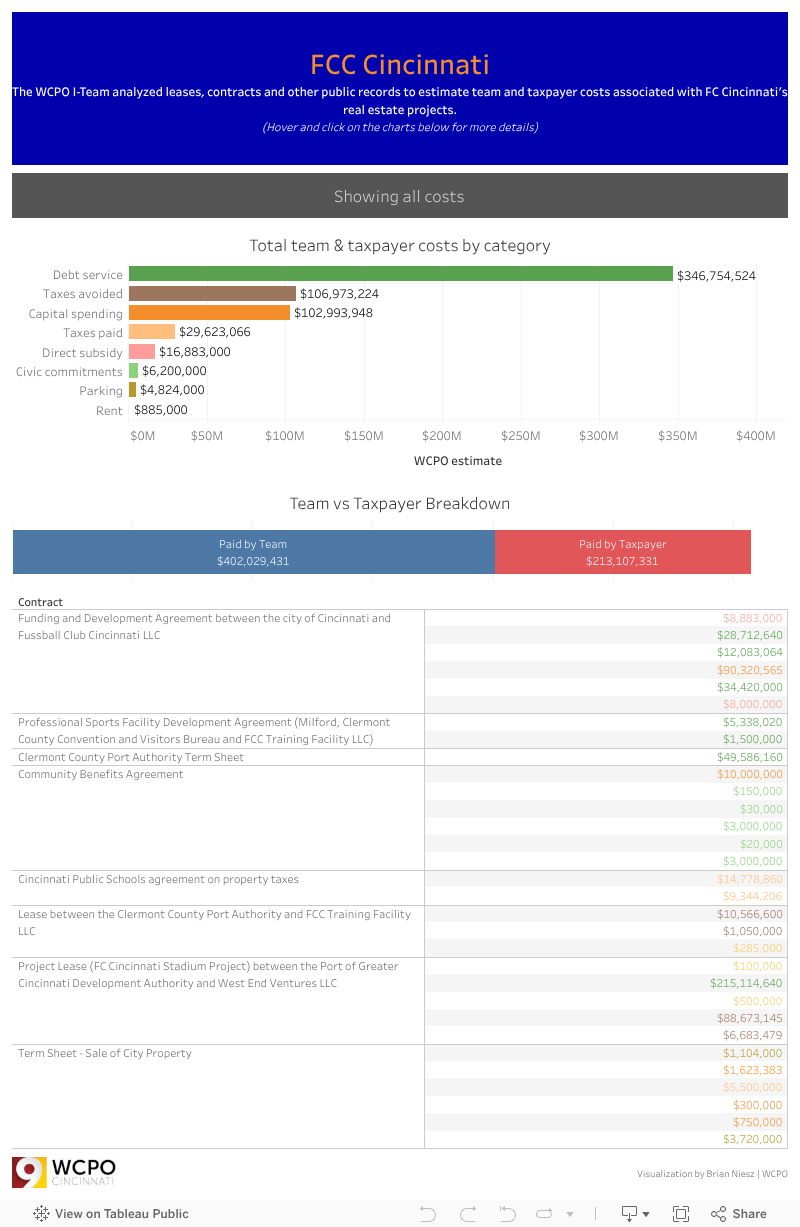Click the Capital spending category label
Image resolution: width=800 pixels, height=1227 pixels.
point(76,313)
